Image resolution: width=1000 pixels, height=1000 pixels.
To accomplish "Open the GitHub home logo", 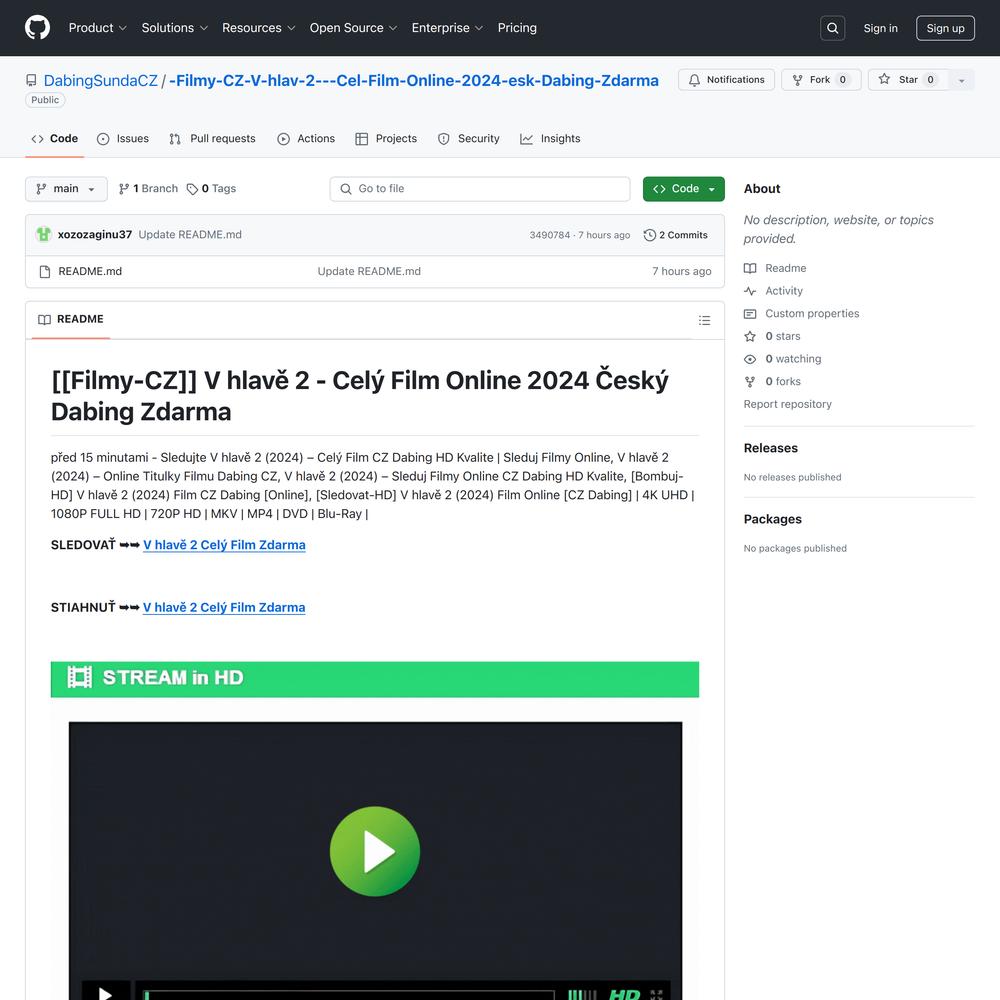I will pyautogui.click(x=37, y=28).
